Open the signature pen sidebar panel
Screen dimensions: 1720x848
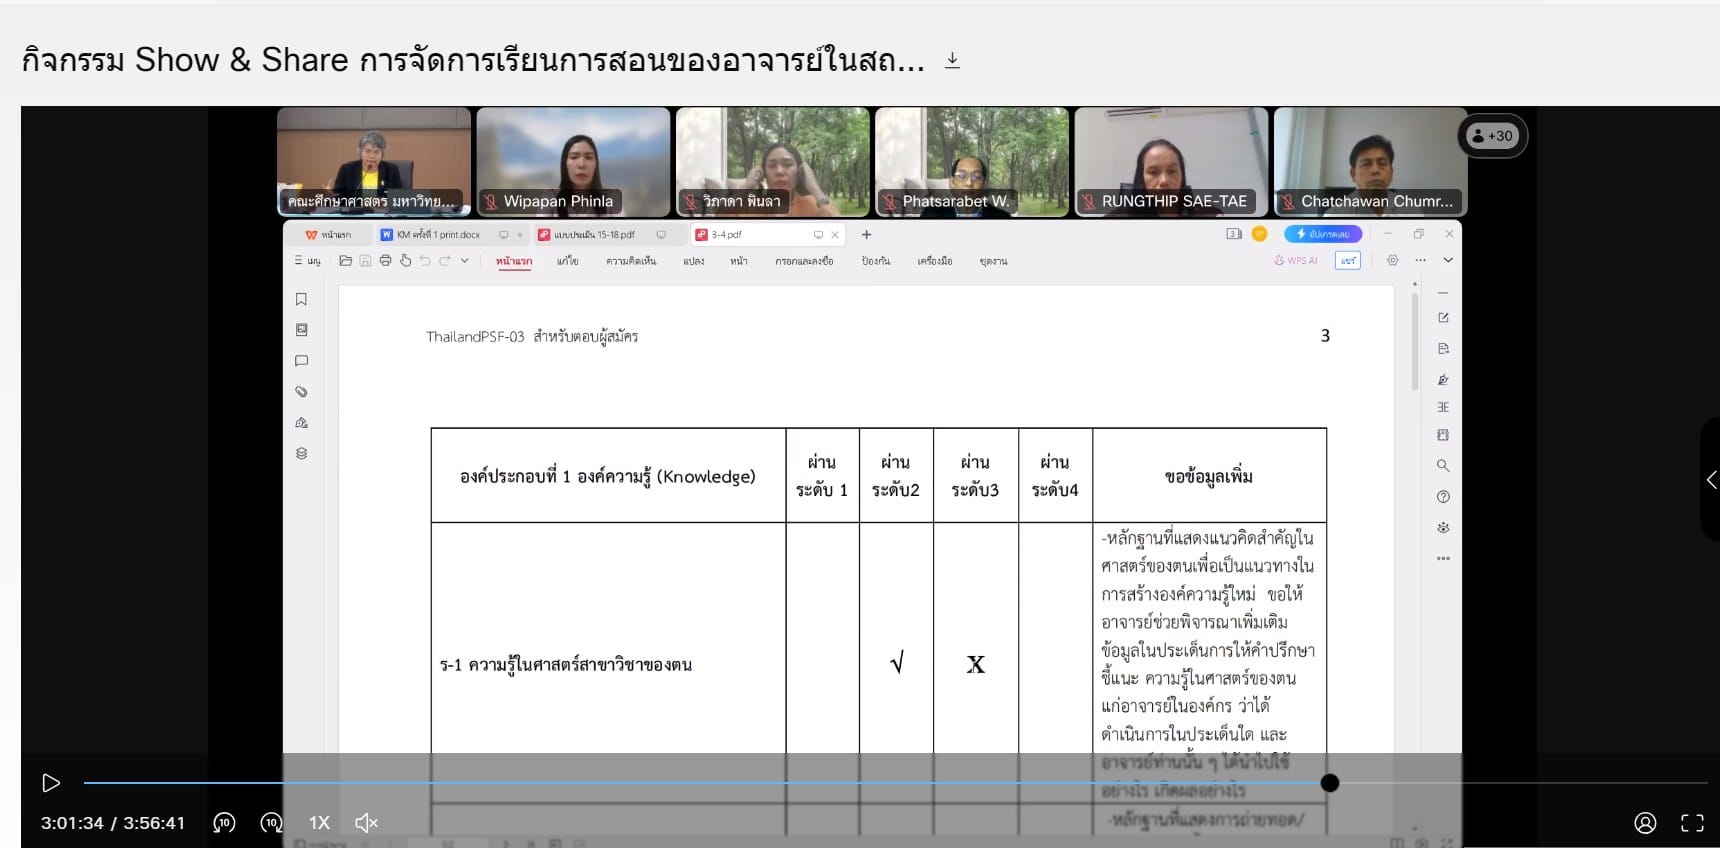click(301, 423)
